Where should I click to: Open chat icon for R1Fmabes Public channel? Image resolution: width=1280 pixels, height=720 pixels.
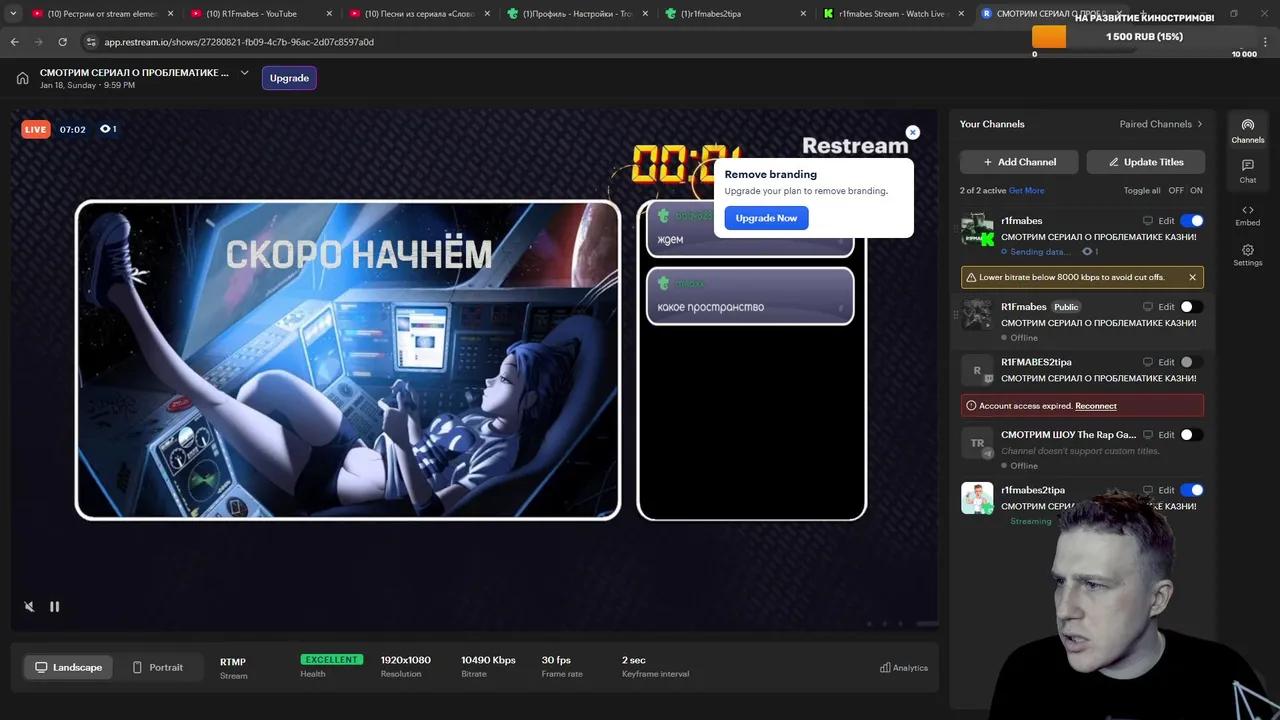pos(1148,307)
